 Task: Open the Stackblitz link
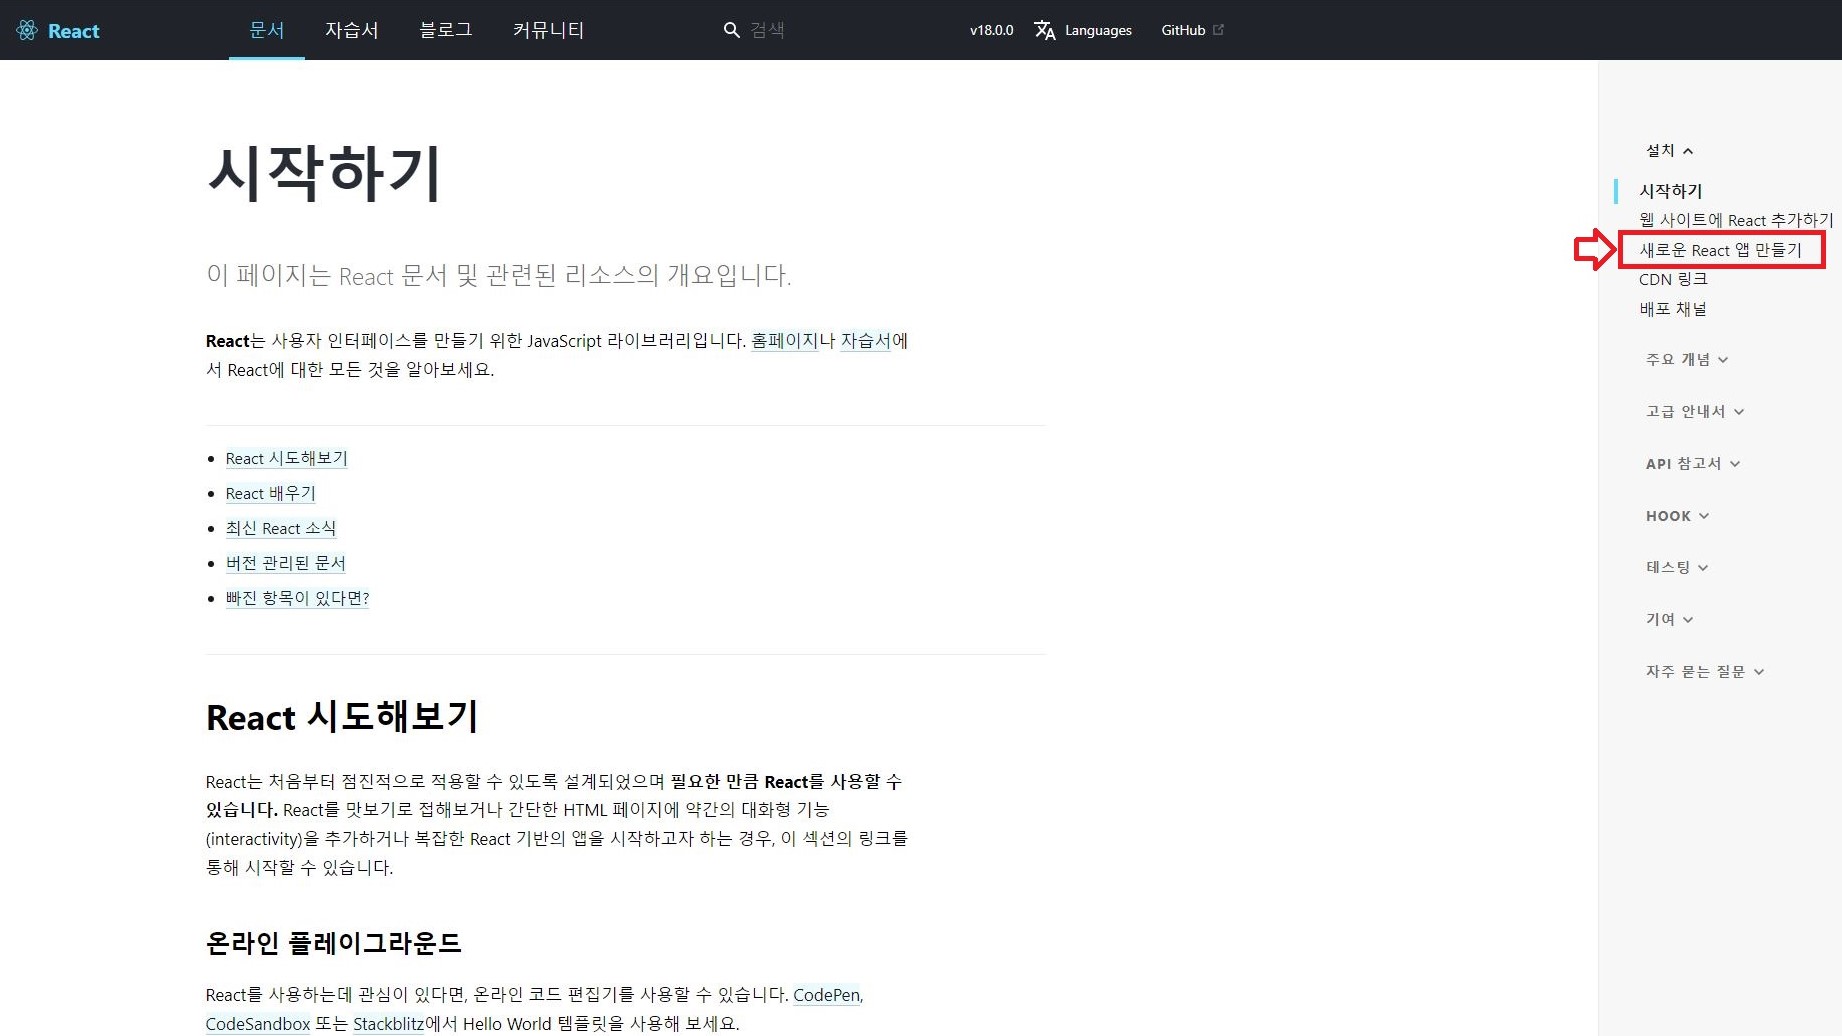(389, 1024)
